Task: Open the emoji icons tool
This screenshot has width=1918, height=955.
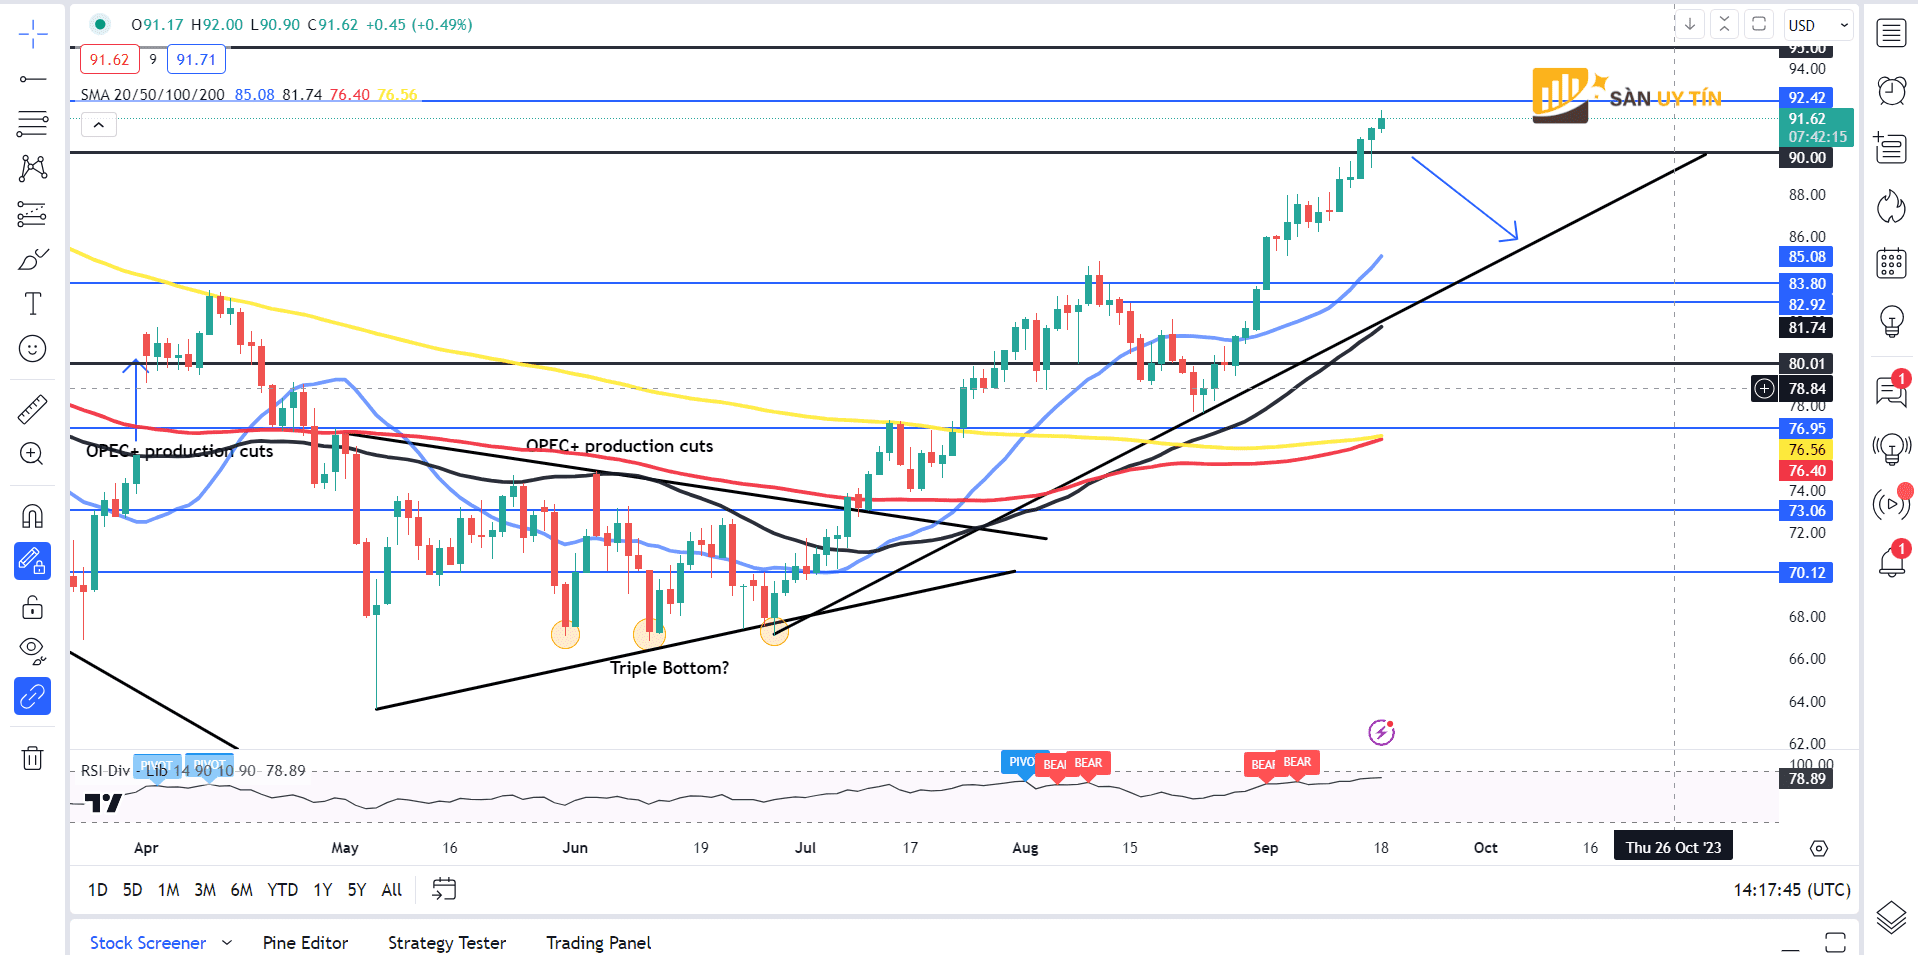Action: coord(33,349)
